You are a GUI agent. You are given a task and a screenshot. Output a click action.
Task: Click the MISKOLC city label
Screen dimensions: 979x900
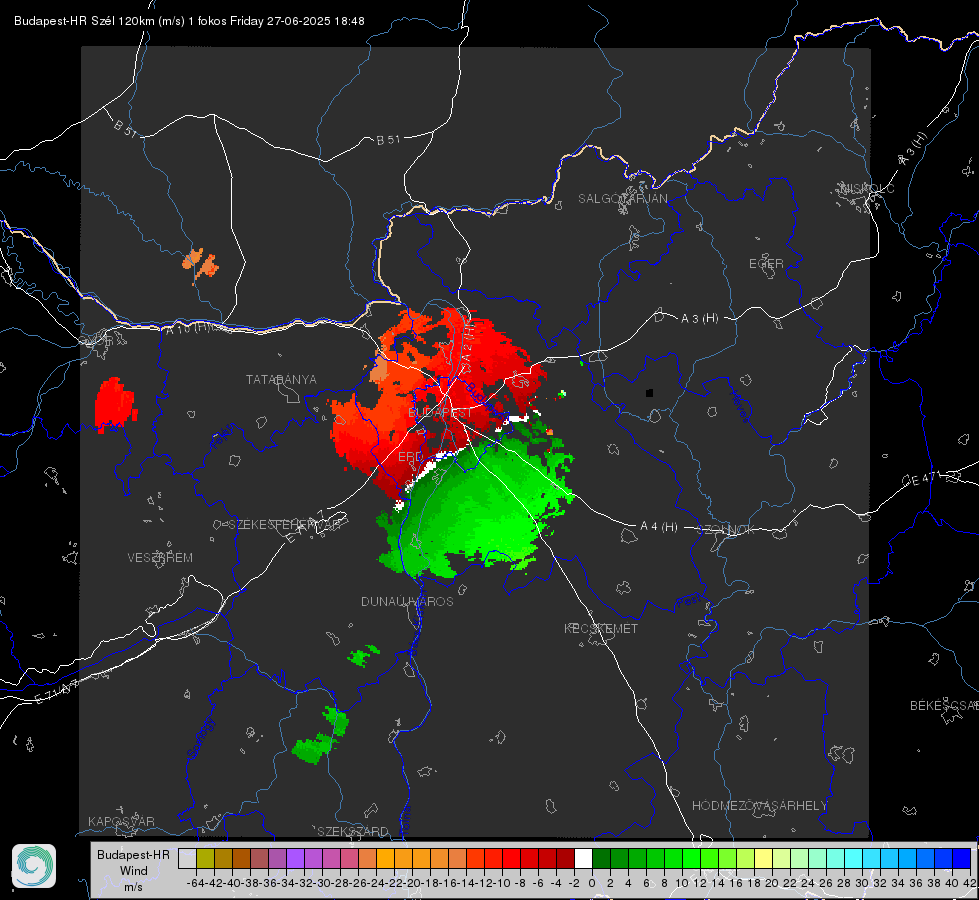pyautogui.click(x=867, y=188)
